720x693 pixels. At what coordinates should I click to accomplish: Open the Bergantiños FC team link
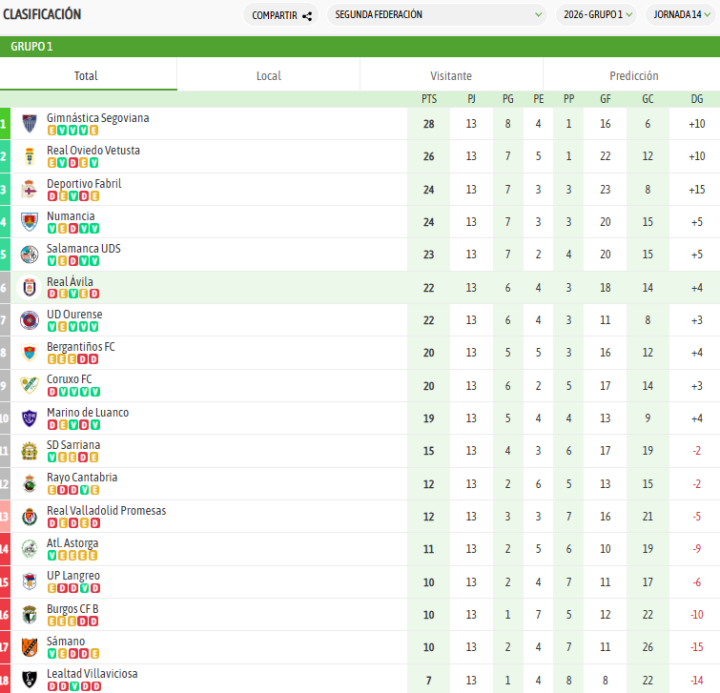click(x=80, y=347)
